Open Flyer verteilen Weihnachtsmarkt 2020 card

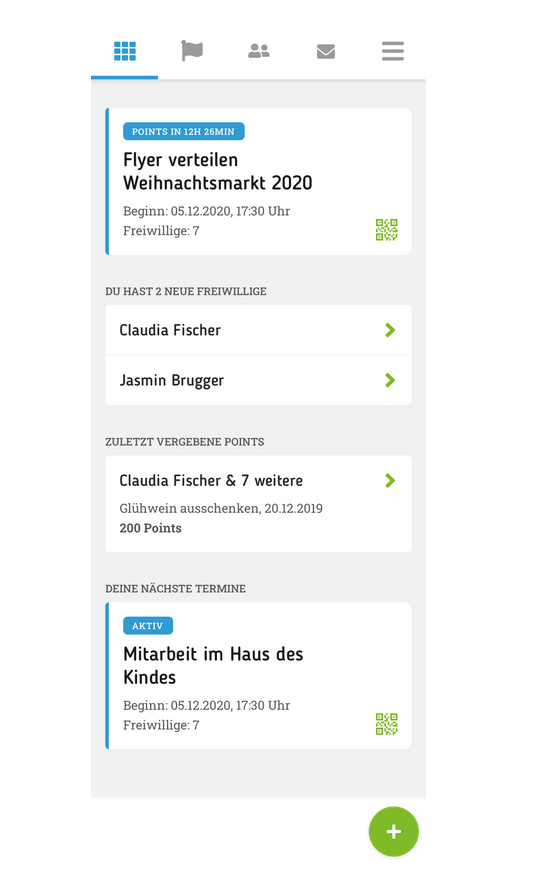pyautogui.click(x=258, y=181)
